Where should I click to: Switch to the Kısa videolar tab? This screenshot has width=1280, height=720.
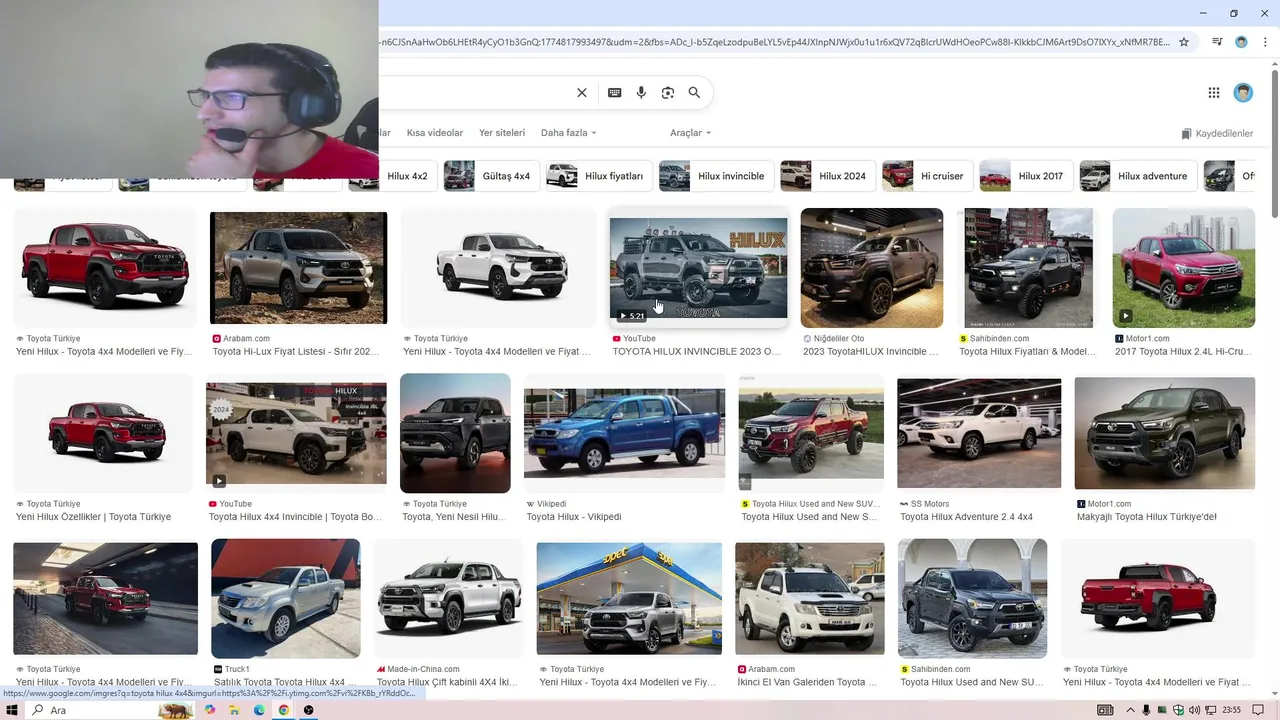(435, 133)
